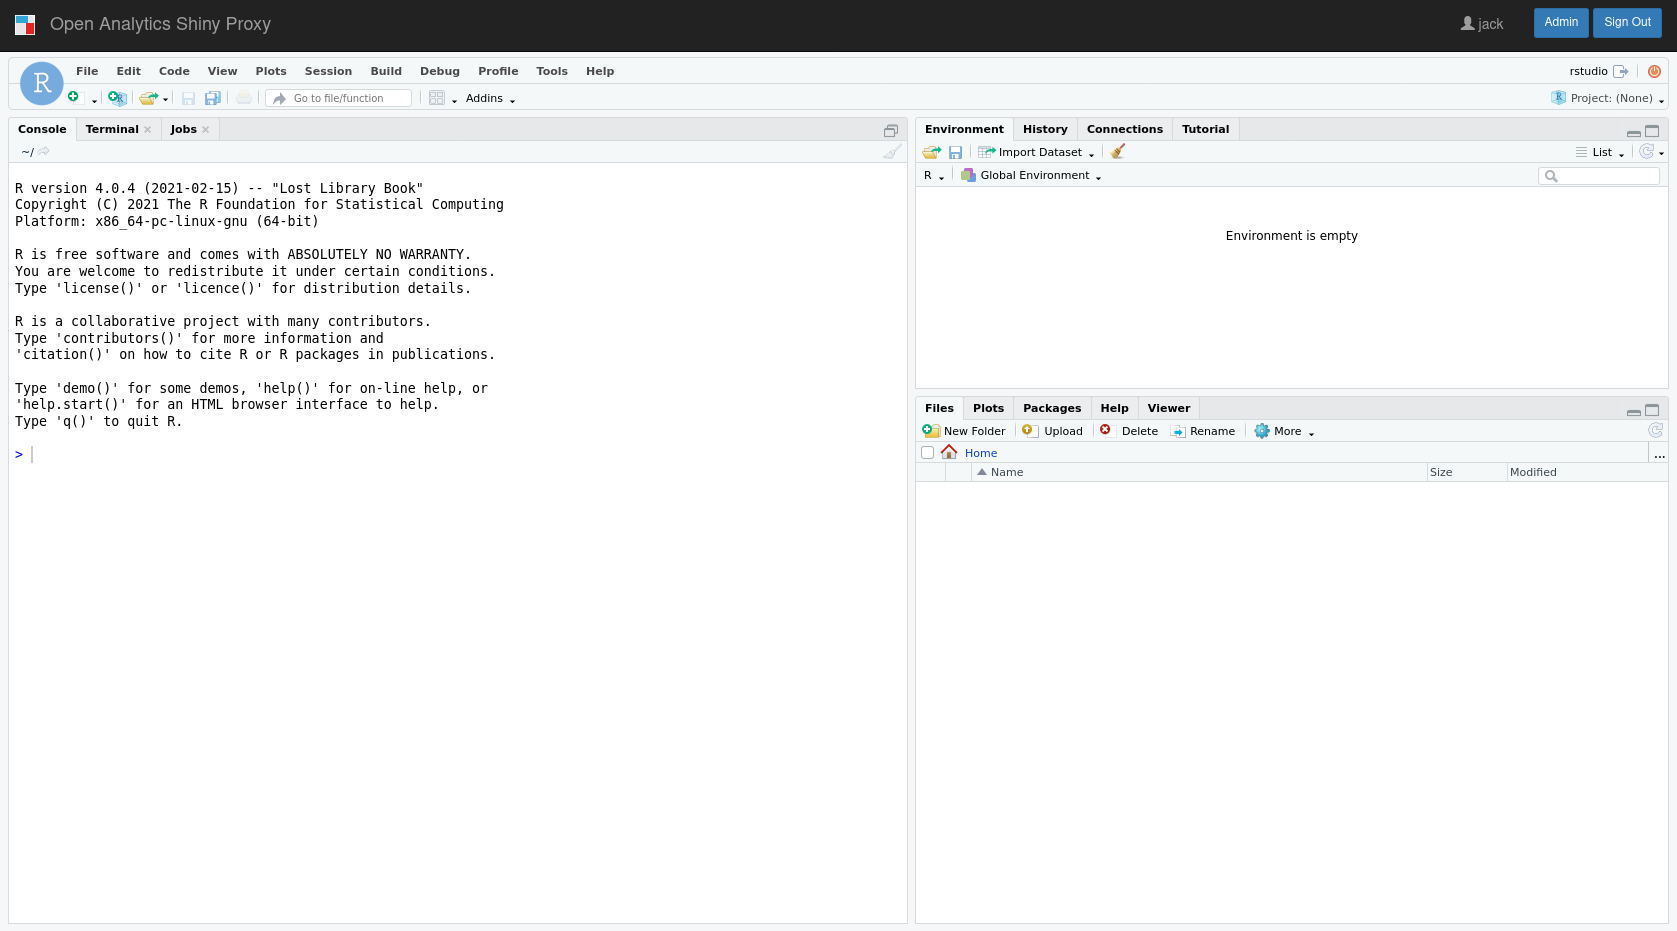Click the jack user label
The image size is (1677, 931).
pos(1481,24)
